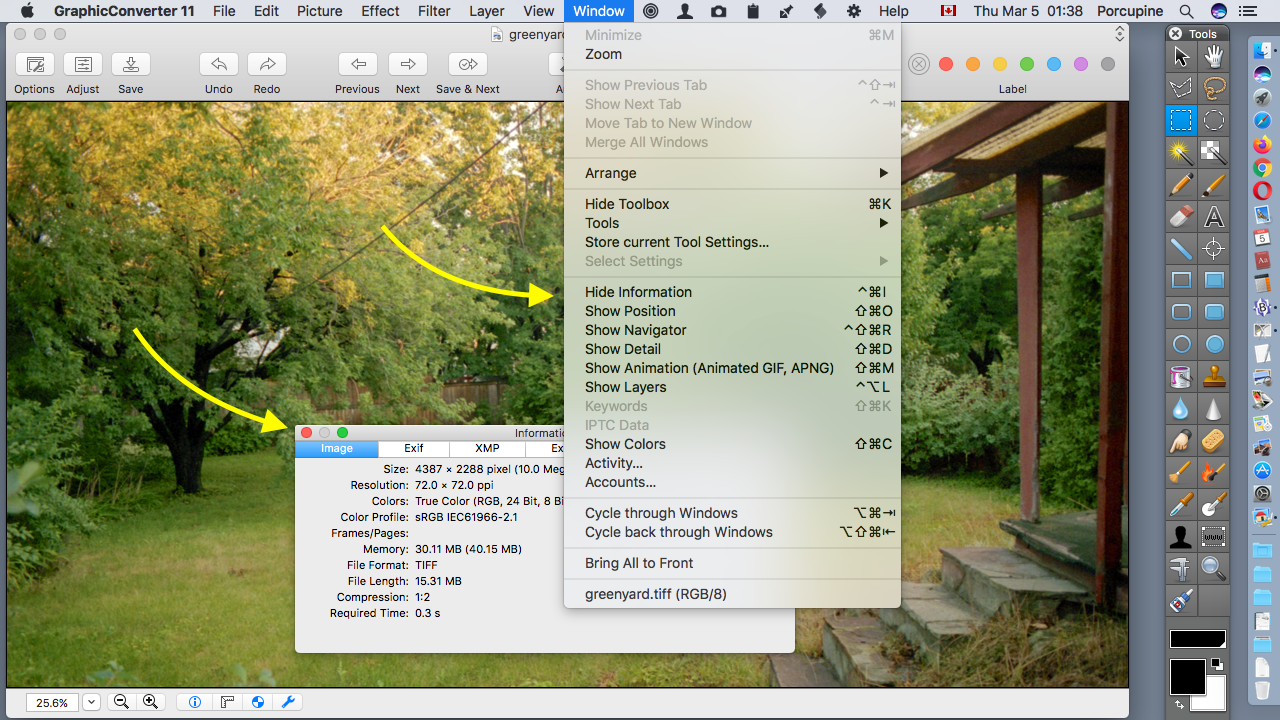Click the 25.6% zoom field

(x=52, y=703)
